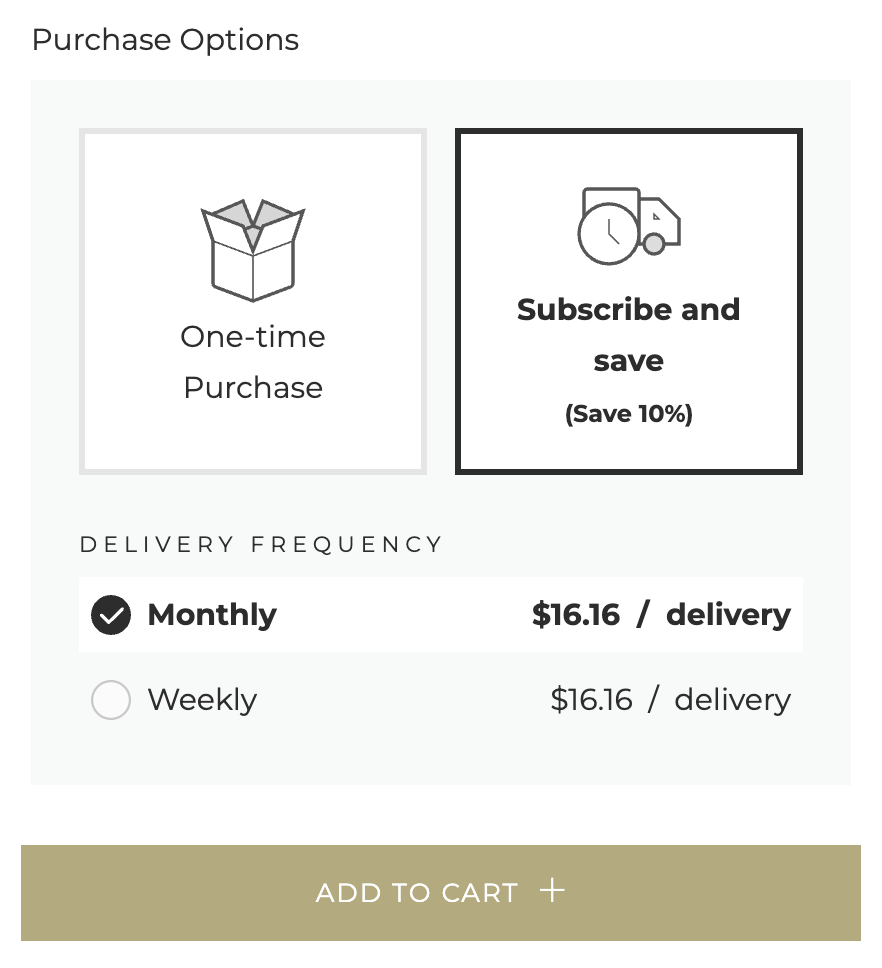This screenshot has height=968, width=882.
Task: Click the (Save 10%) label
Action: (x=628, y=414)
